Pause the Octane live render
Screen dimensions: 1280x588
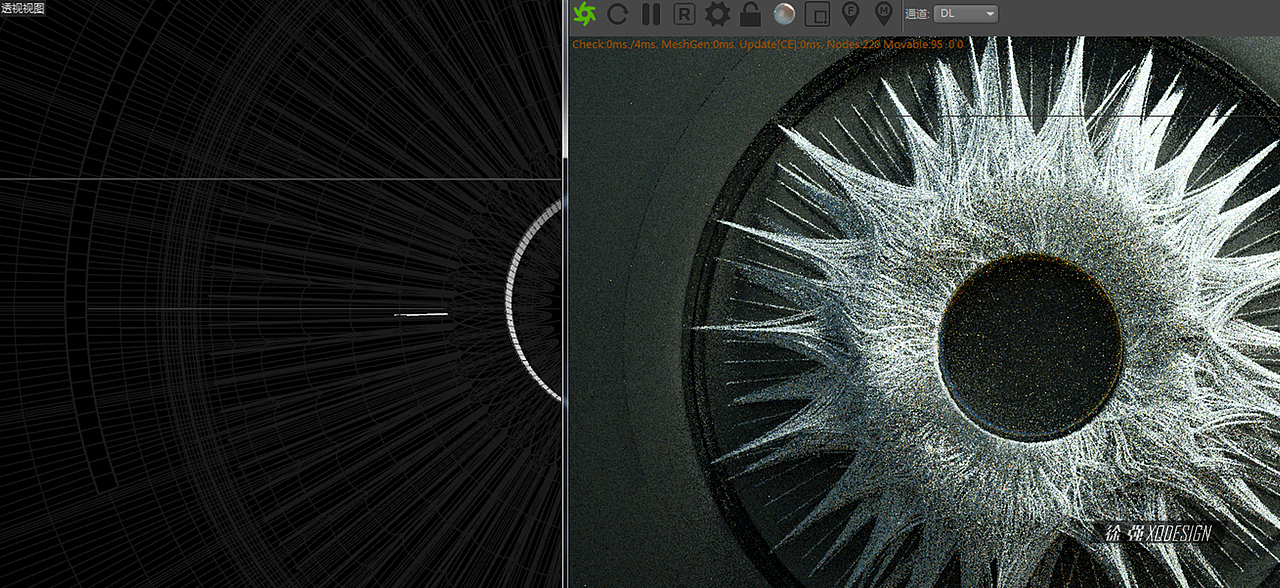651,14
